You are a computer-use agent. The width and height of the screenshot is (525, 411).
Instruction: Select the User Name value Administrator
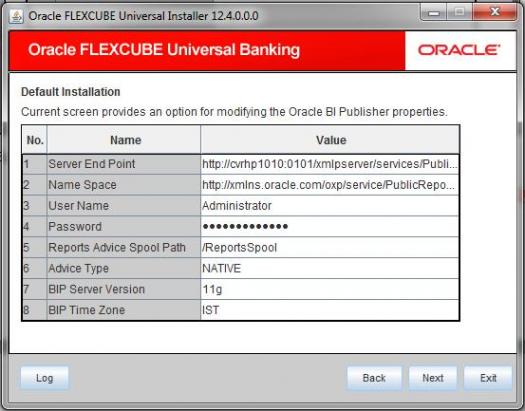click(x=329, y=206)
